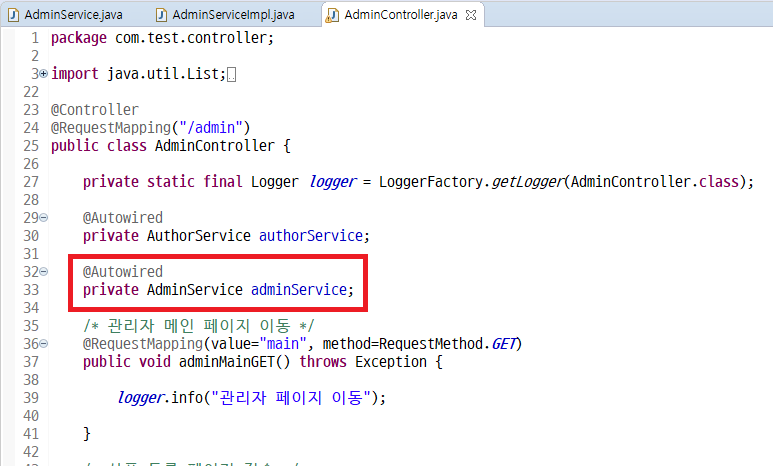Viewport: 773px width, 466px height.
Task: Click the AdminController class name on line 25
Action: [214, 146]
